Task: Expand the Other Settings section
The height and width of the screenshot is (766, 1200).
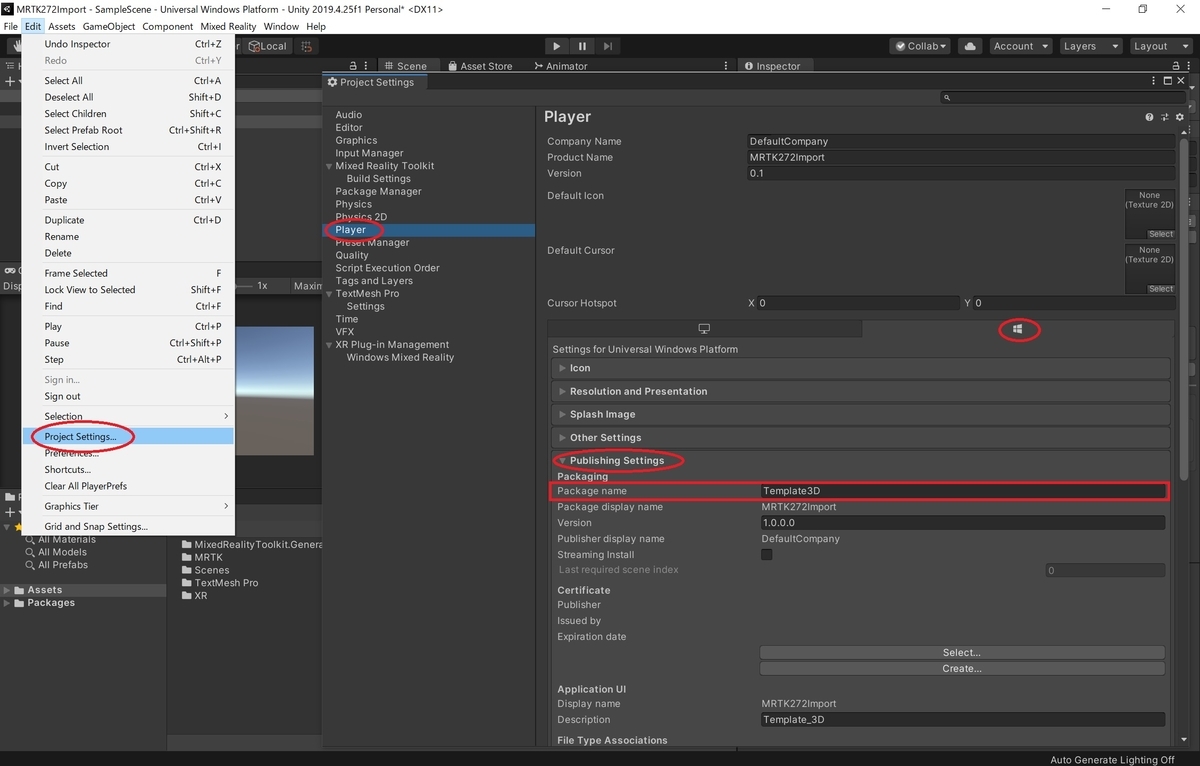Action: 860,438
